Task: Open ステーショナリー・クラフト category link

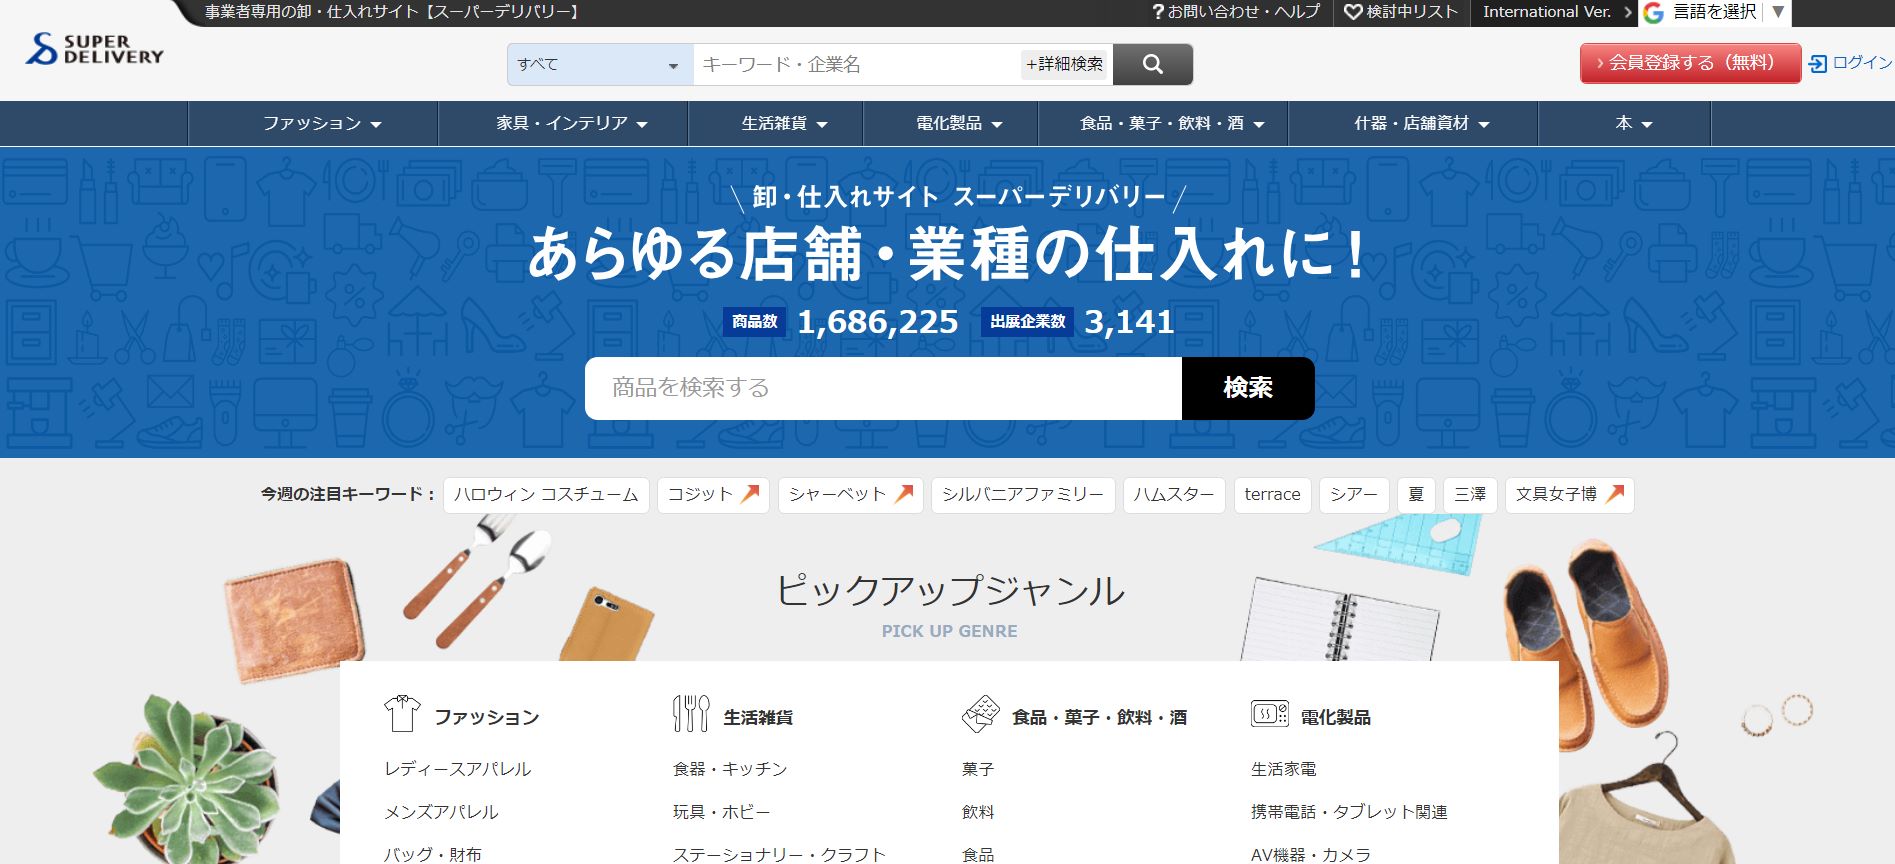Action: [779, 854]
